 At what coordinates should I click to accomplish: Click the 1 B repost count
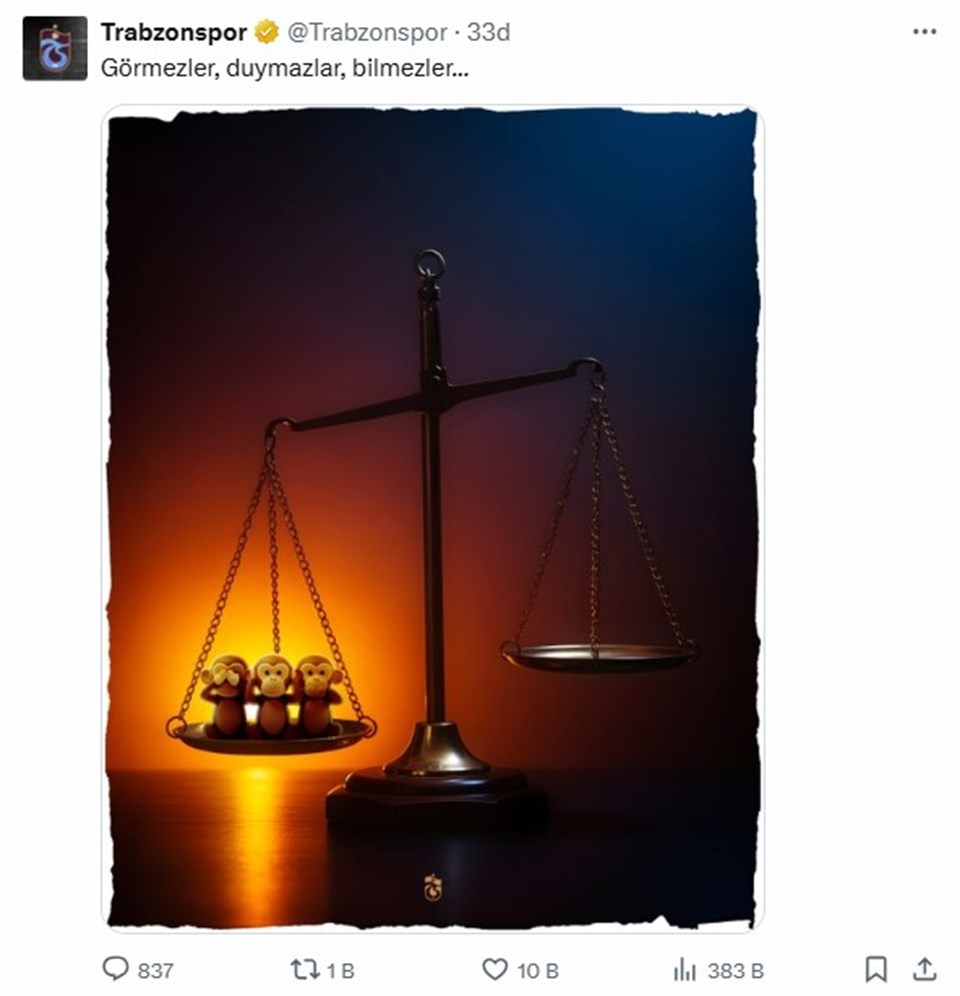tap(341, 971)
